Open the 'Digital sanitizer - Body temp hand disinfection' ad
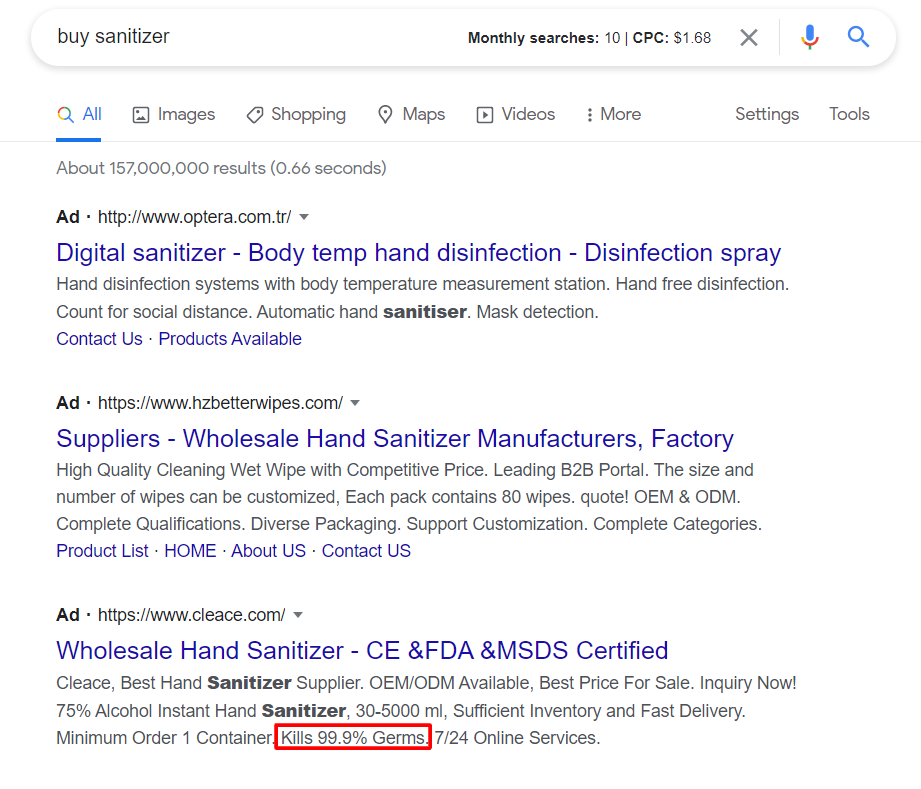 click(418, 253)
